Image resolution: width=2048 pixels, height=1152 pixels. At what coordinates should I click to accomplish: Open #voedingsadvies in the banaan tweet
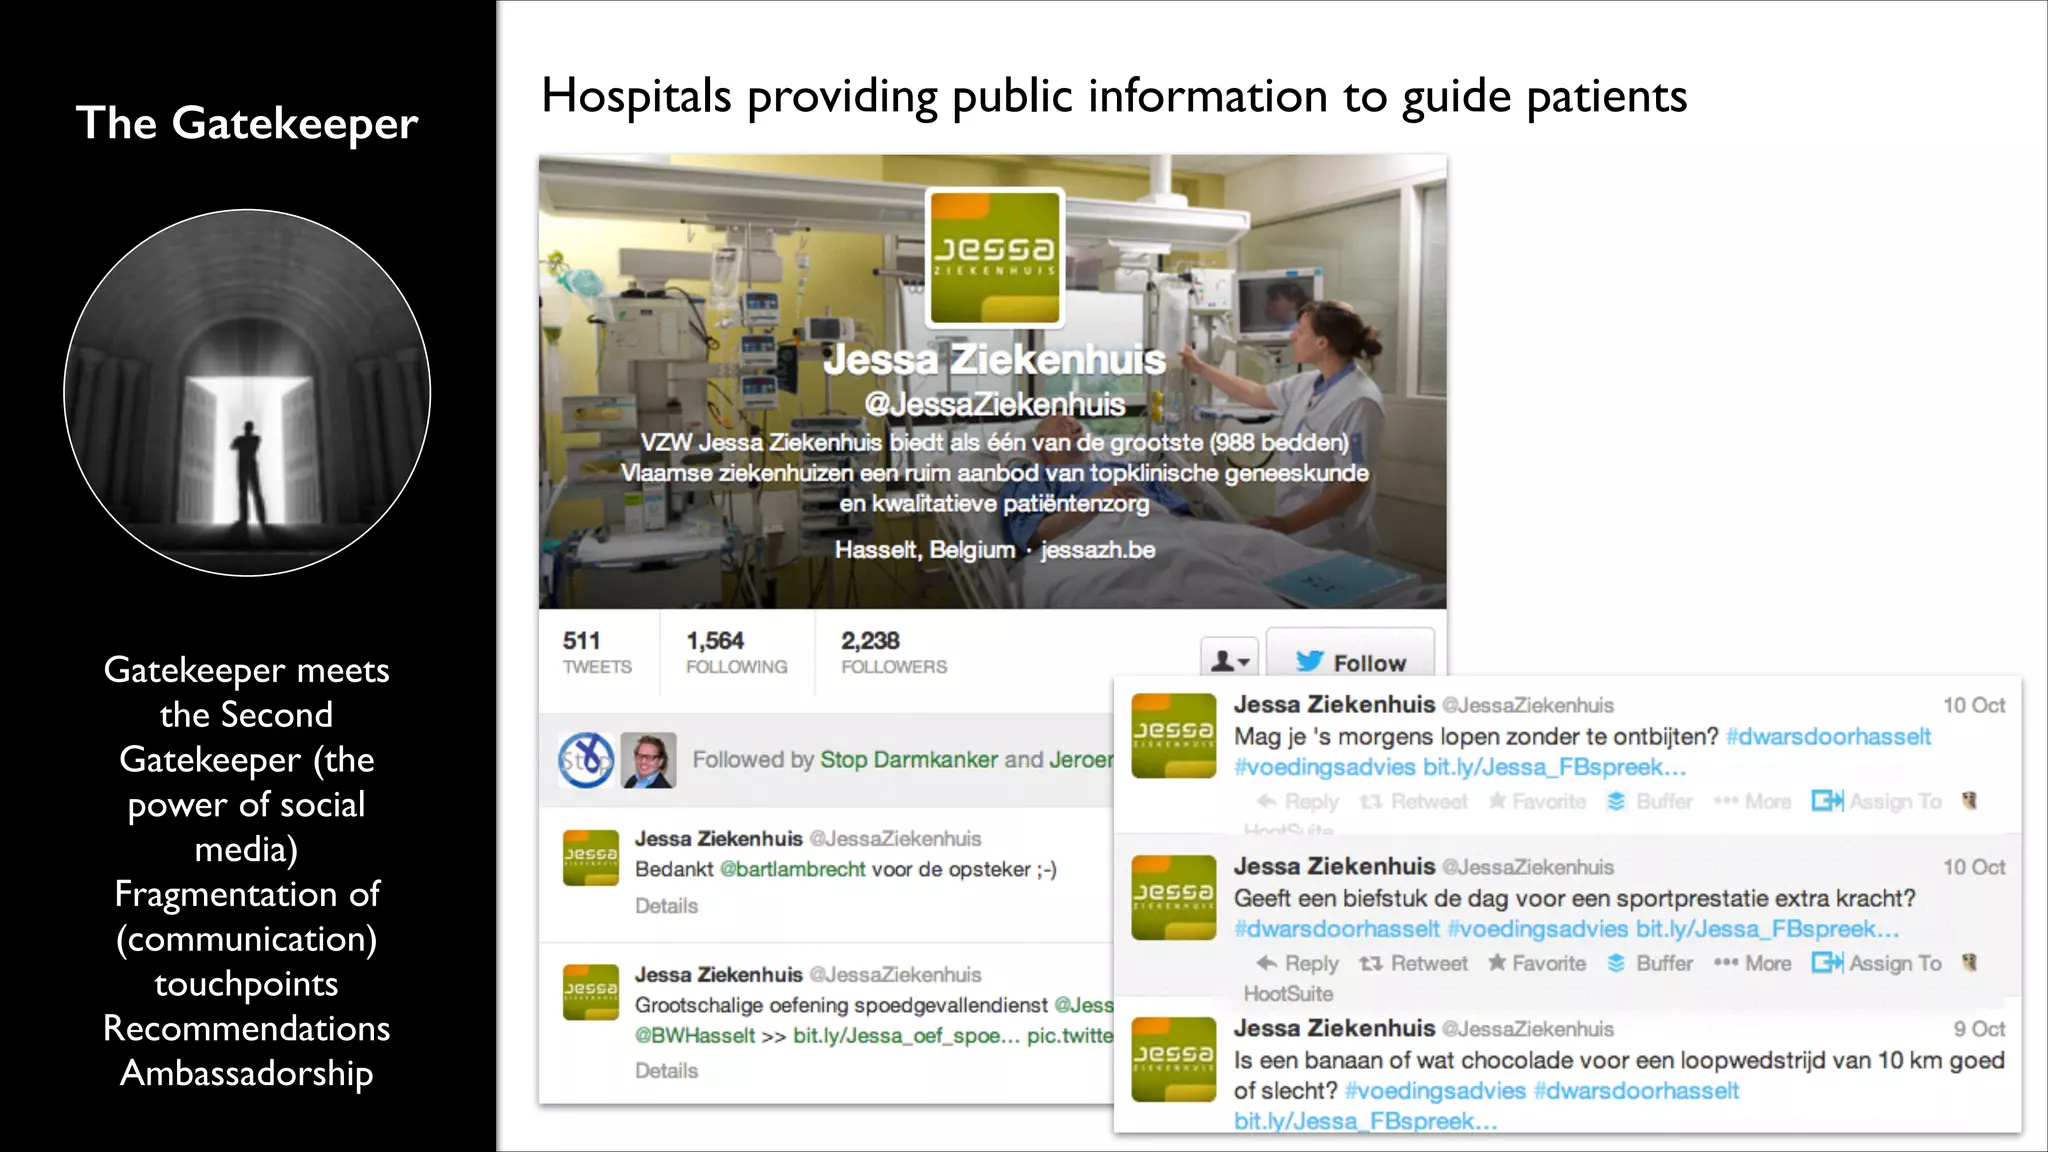pos(1435,1091)
